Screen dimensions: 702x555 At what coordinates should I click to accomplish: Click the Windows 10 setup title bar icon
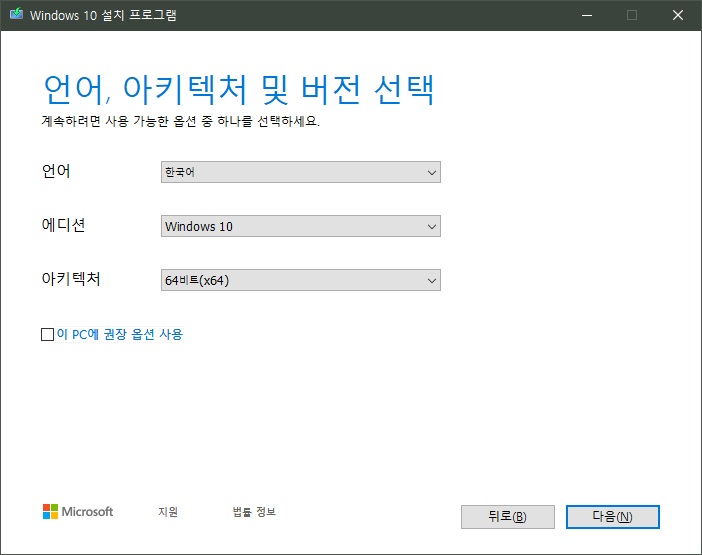click(17, 14)
